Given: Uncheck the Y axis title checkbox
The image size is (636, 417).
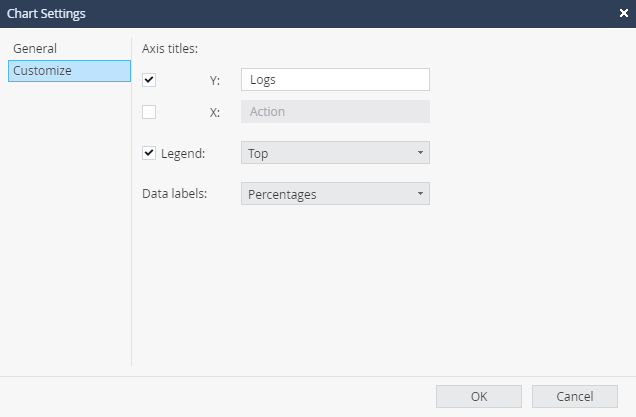Looking at the screenshot, I should click(x=149, y=80).
